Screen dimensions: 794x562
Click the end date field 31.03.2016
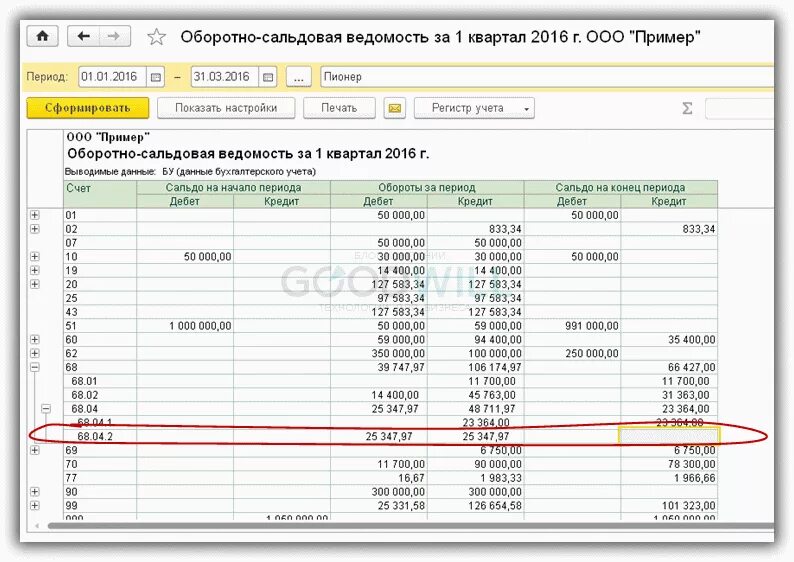pos(225,77)
